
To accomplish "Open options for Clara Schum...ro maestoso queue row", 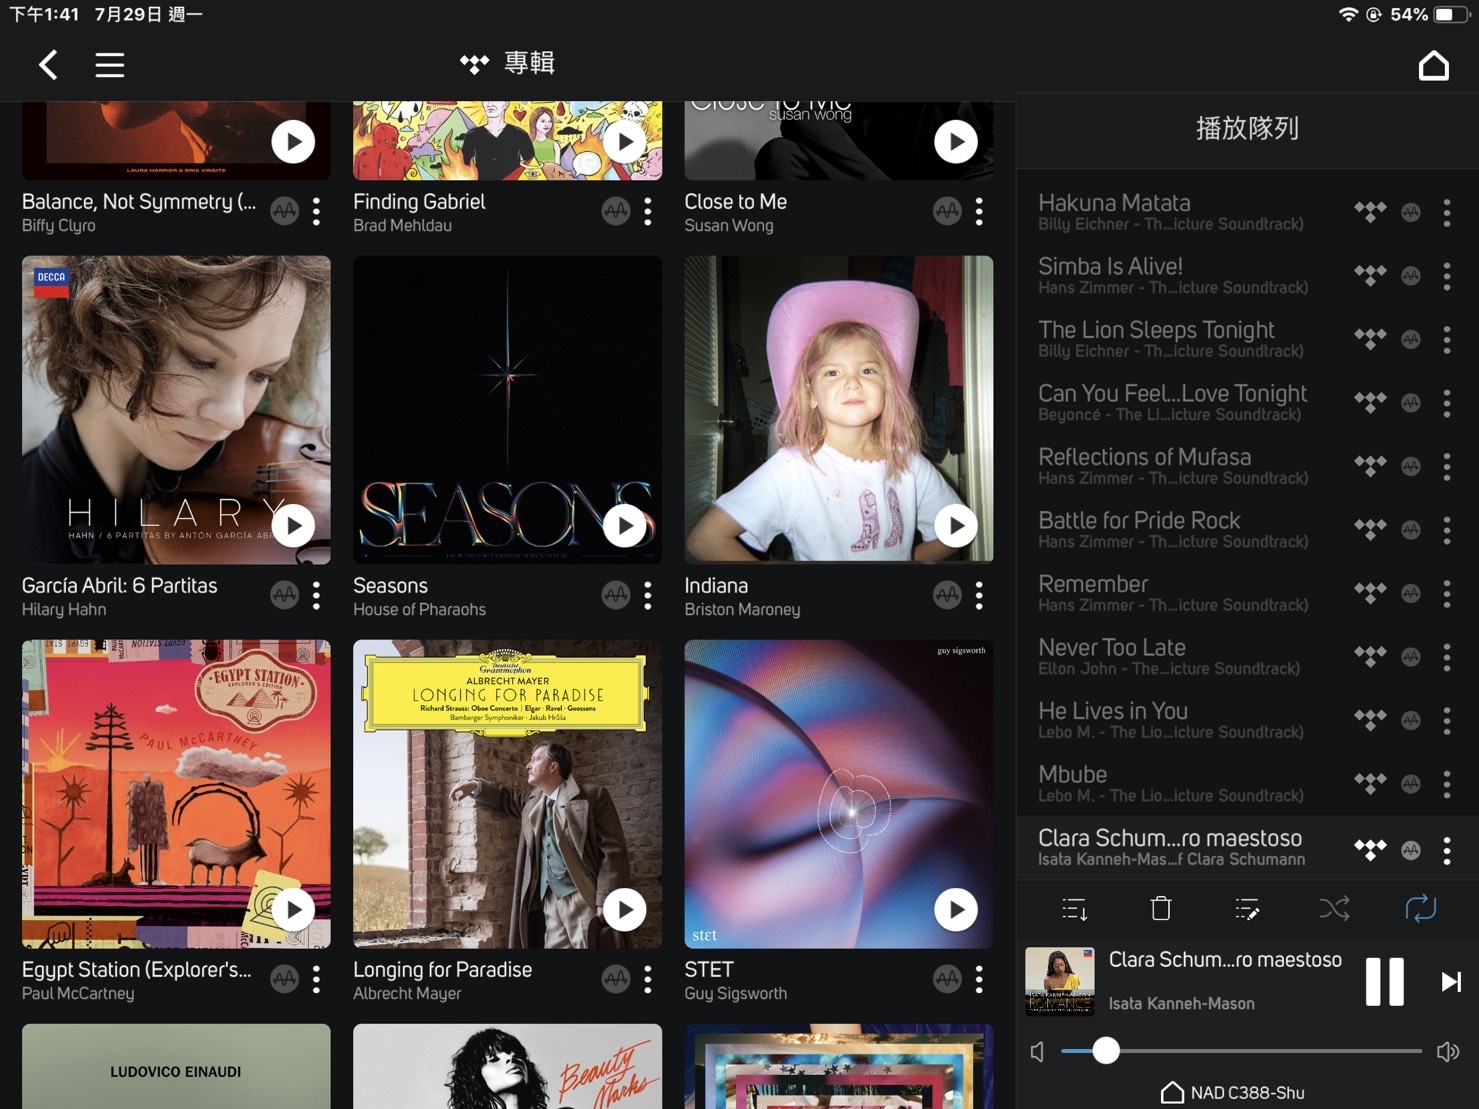I will (1447, 850).
